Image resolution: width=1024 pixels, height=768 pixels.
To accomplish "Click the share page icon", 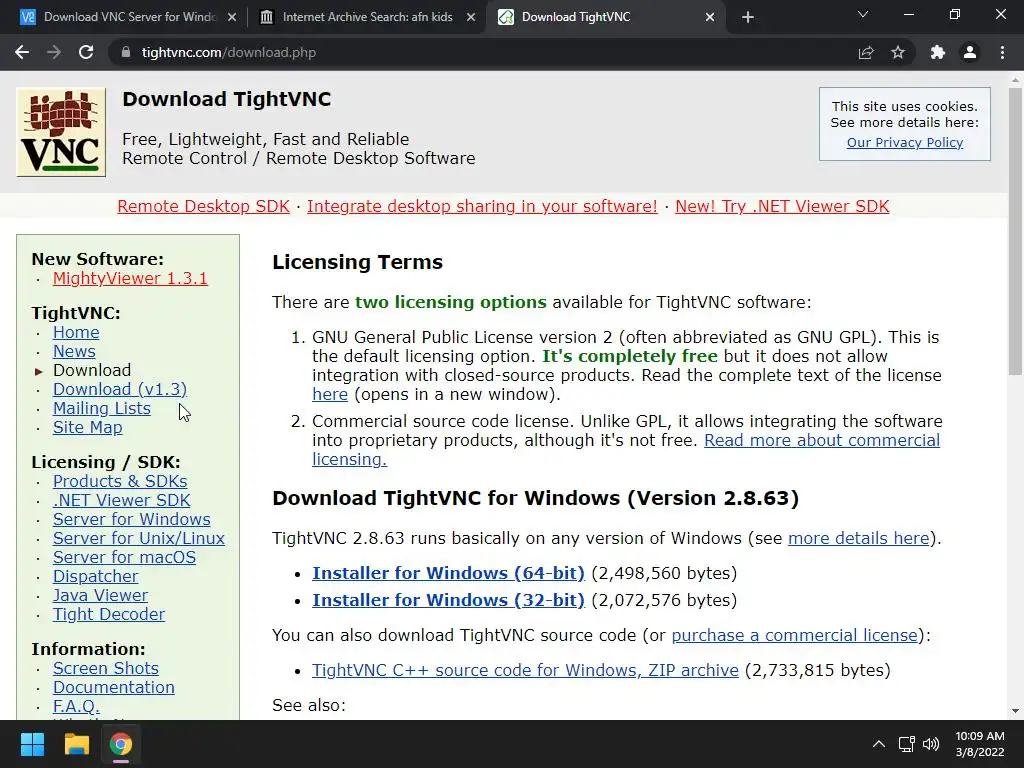I will [866, 52].
